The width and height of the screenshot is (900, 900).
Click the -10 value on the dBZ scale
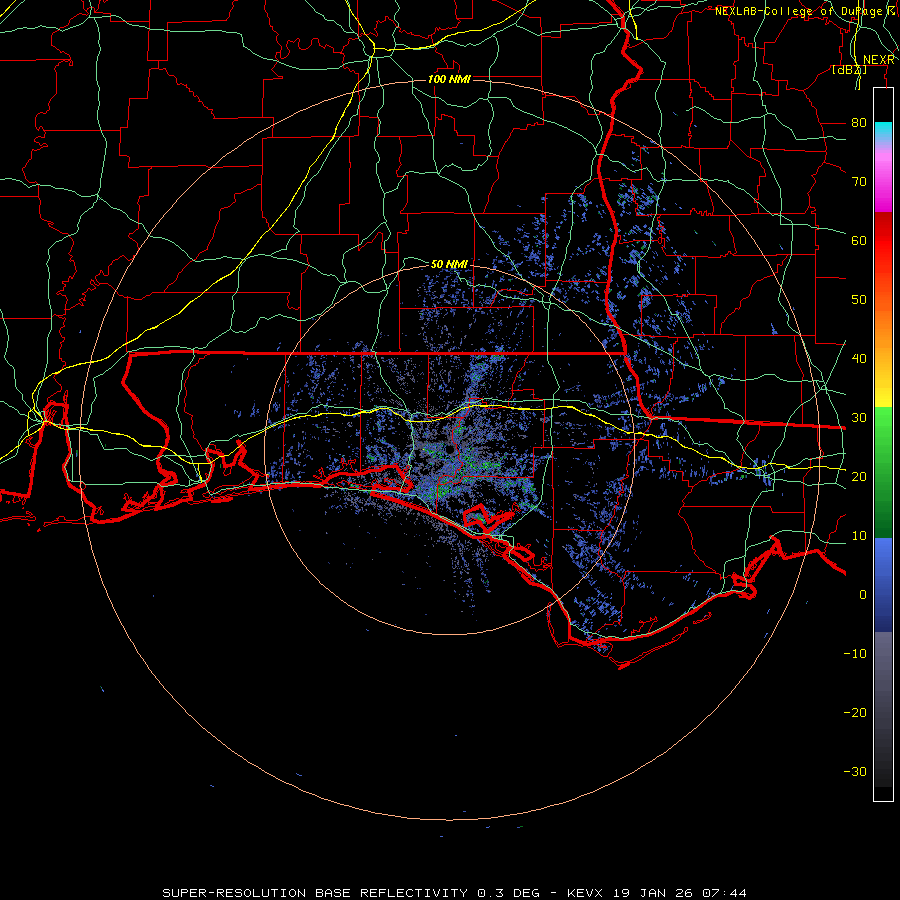(855, 654)
